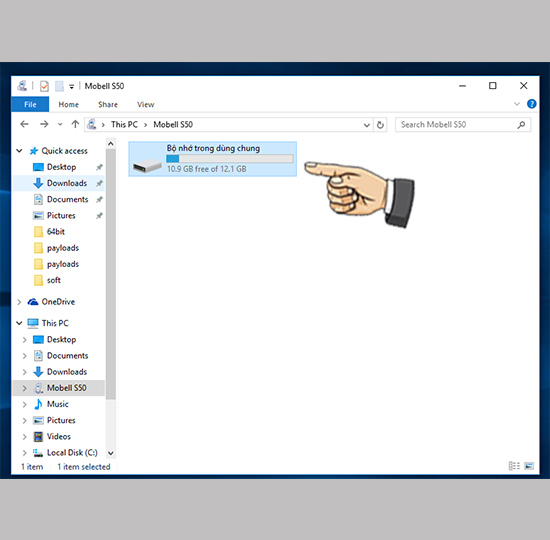
Task: Open Documents under Quick access
Action: (67, 199)
